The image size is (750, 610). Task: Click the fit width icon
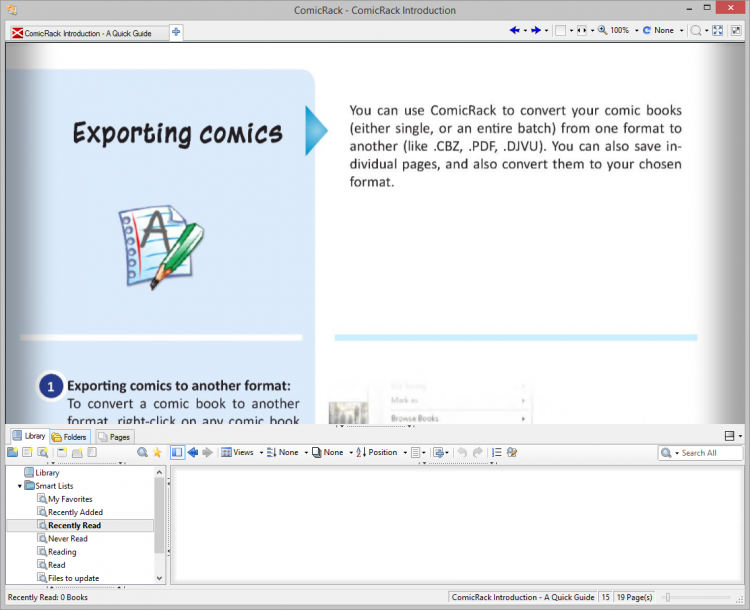tap(582, 31)
